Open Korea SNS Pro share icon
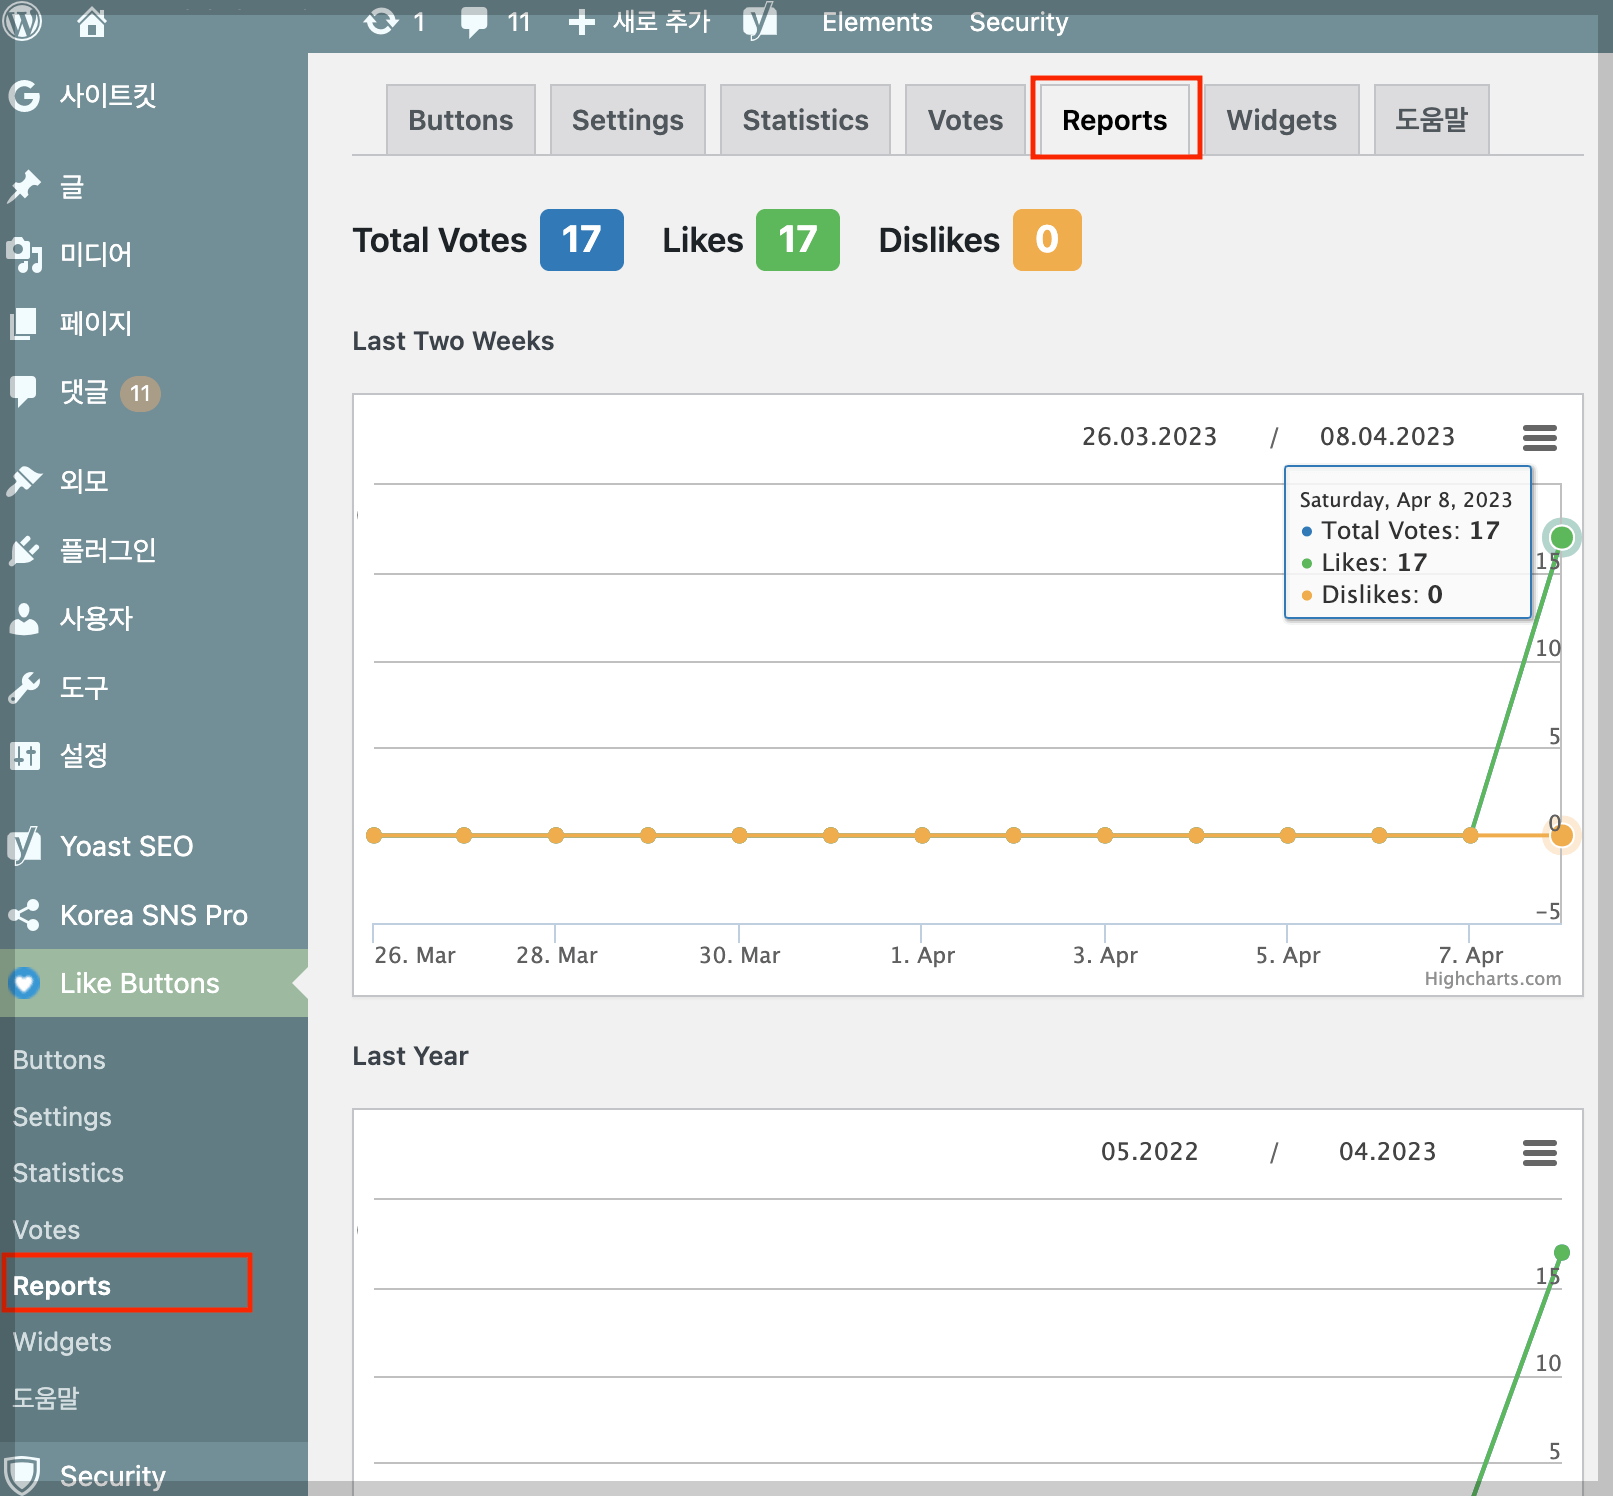1613x1496 pixels. [24, 915]
